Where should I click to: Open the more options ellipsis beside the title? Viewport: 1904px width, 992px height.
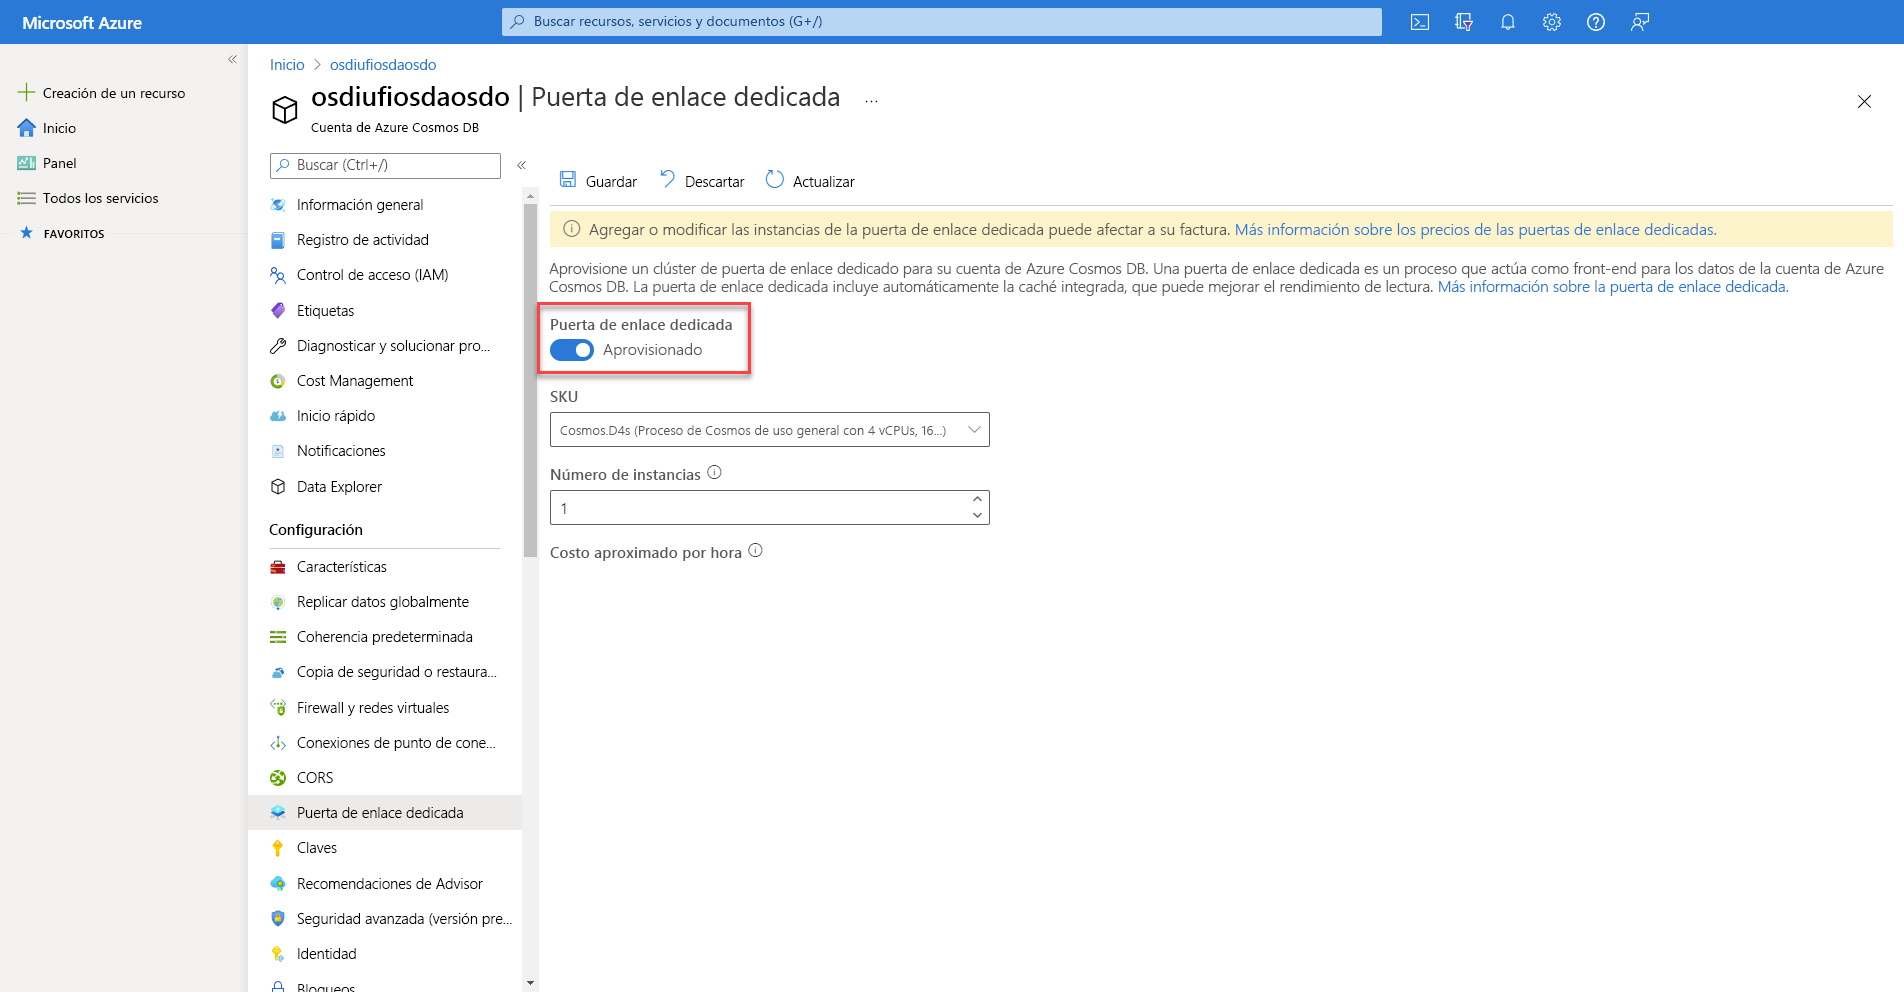tap(871, 101)
